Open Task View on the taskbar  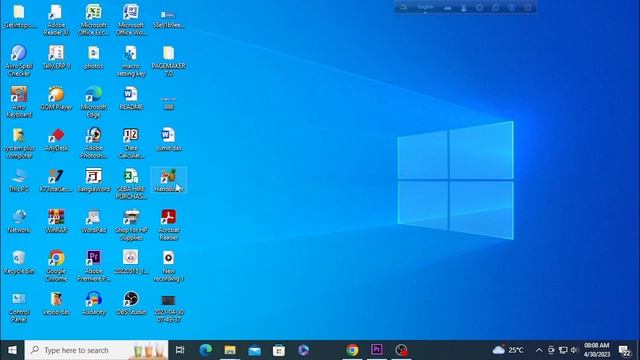[180, 350]
